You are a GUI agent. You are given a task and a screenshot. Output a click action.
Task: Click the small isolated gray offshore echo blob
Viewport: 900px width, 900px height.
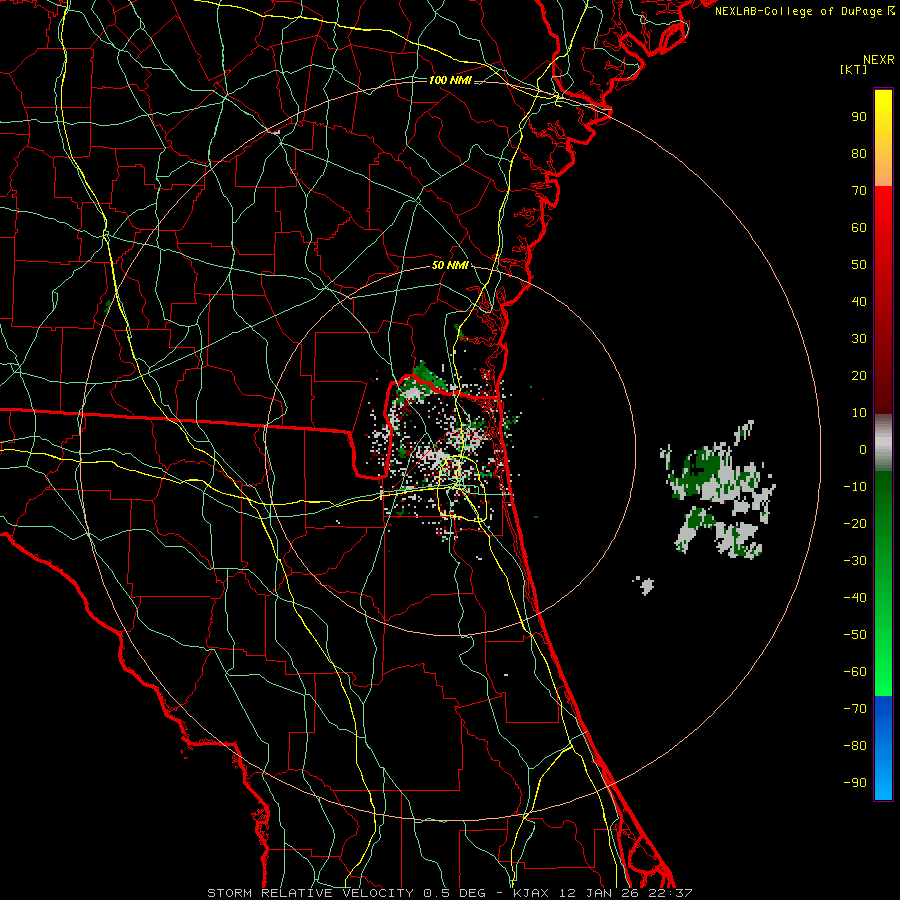[645, 585]
